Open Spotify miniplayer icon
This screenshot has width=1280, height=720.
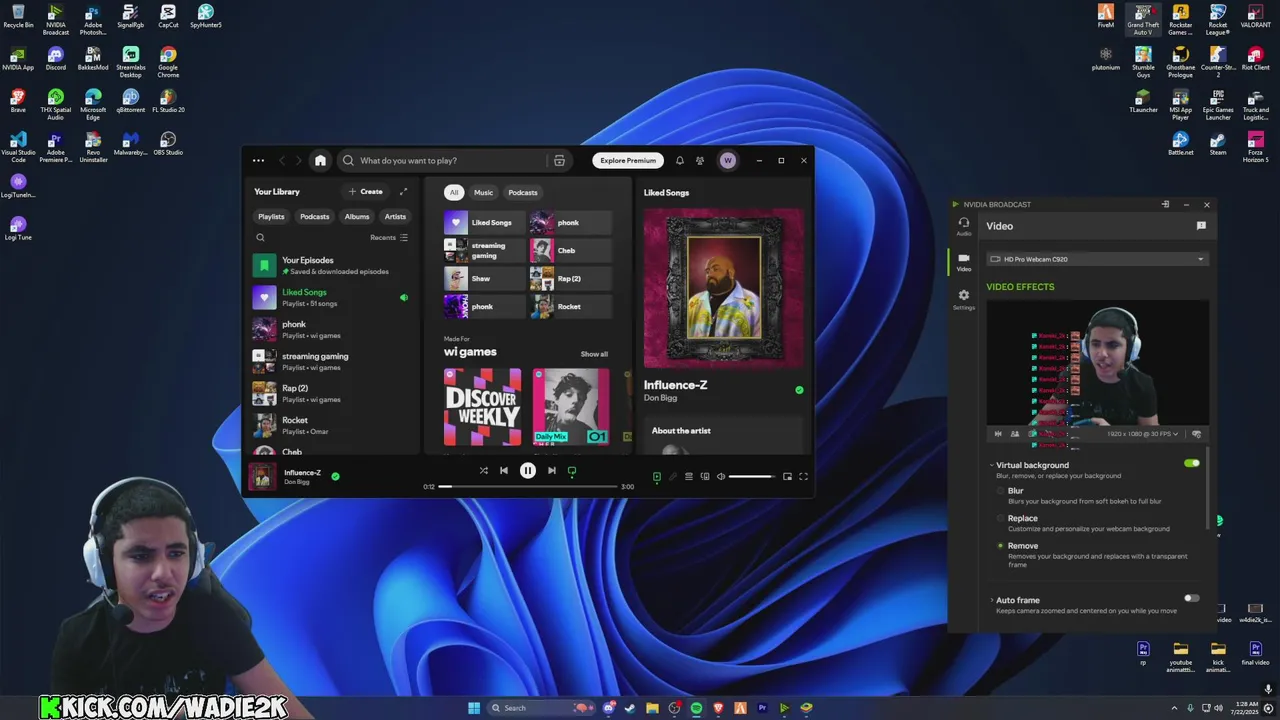pyautogui.click(x=787, y=477)
